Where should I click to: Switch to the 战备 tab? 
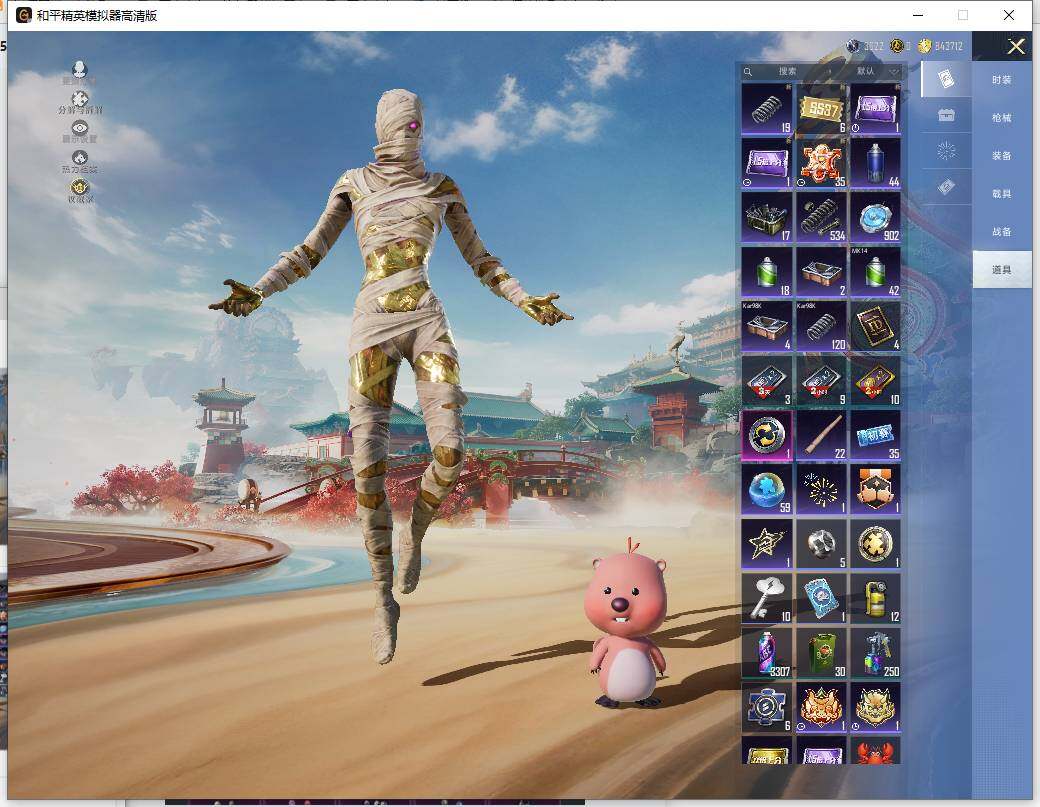[1002, 231]
